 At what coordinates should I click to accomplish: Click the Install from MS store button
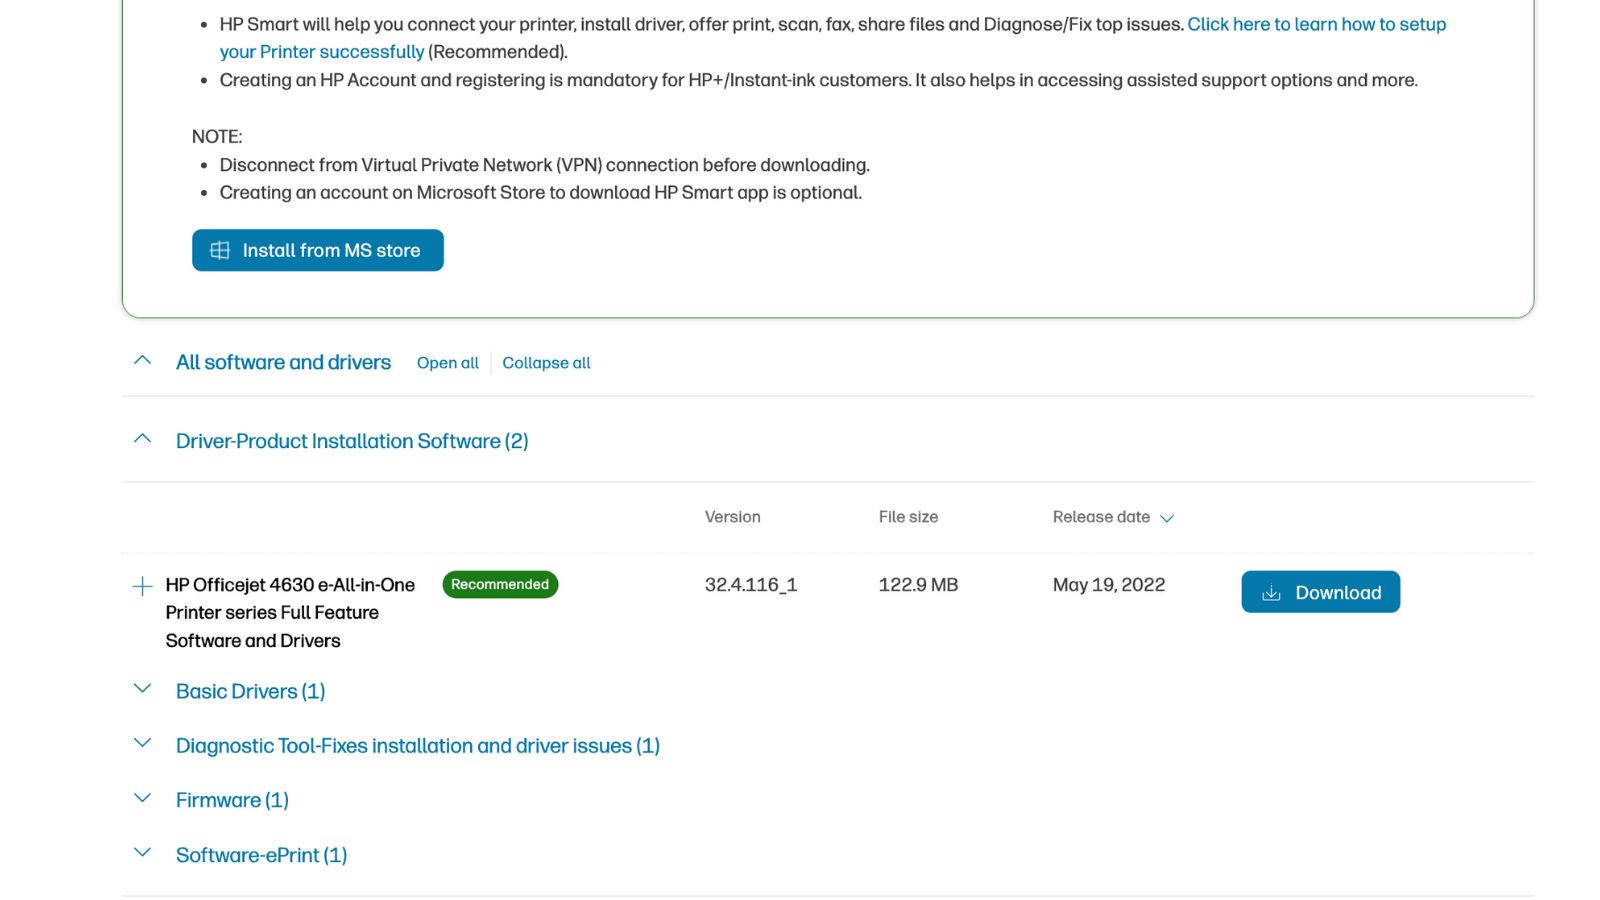click(317, 250)
